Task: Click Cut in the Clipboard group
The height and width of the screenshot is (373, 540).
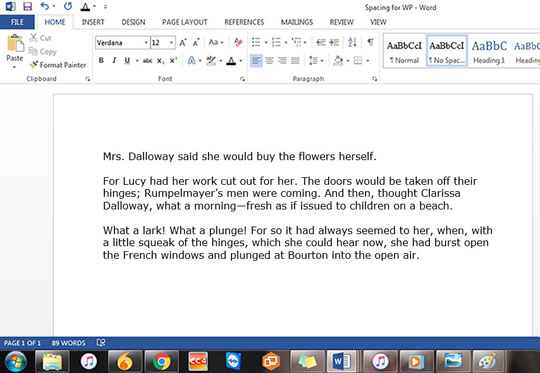Action: tap(40, 38)
